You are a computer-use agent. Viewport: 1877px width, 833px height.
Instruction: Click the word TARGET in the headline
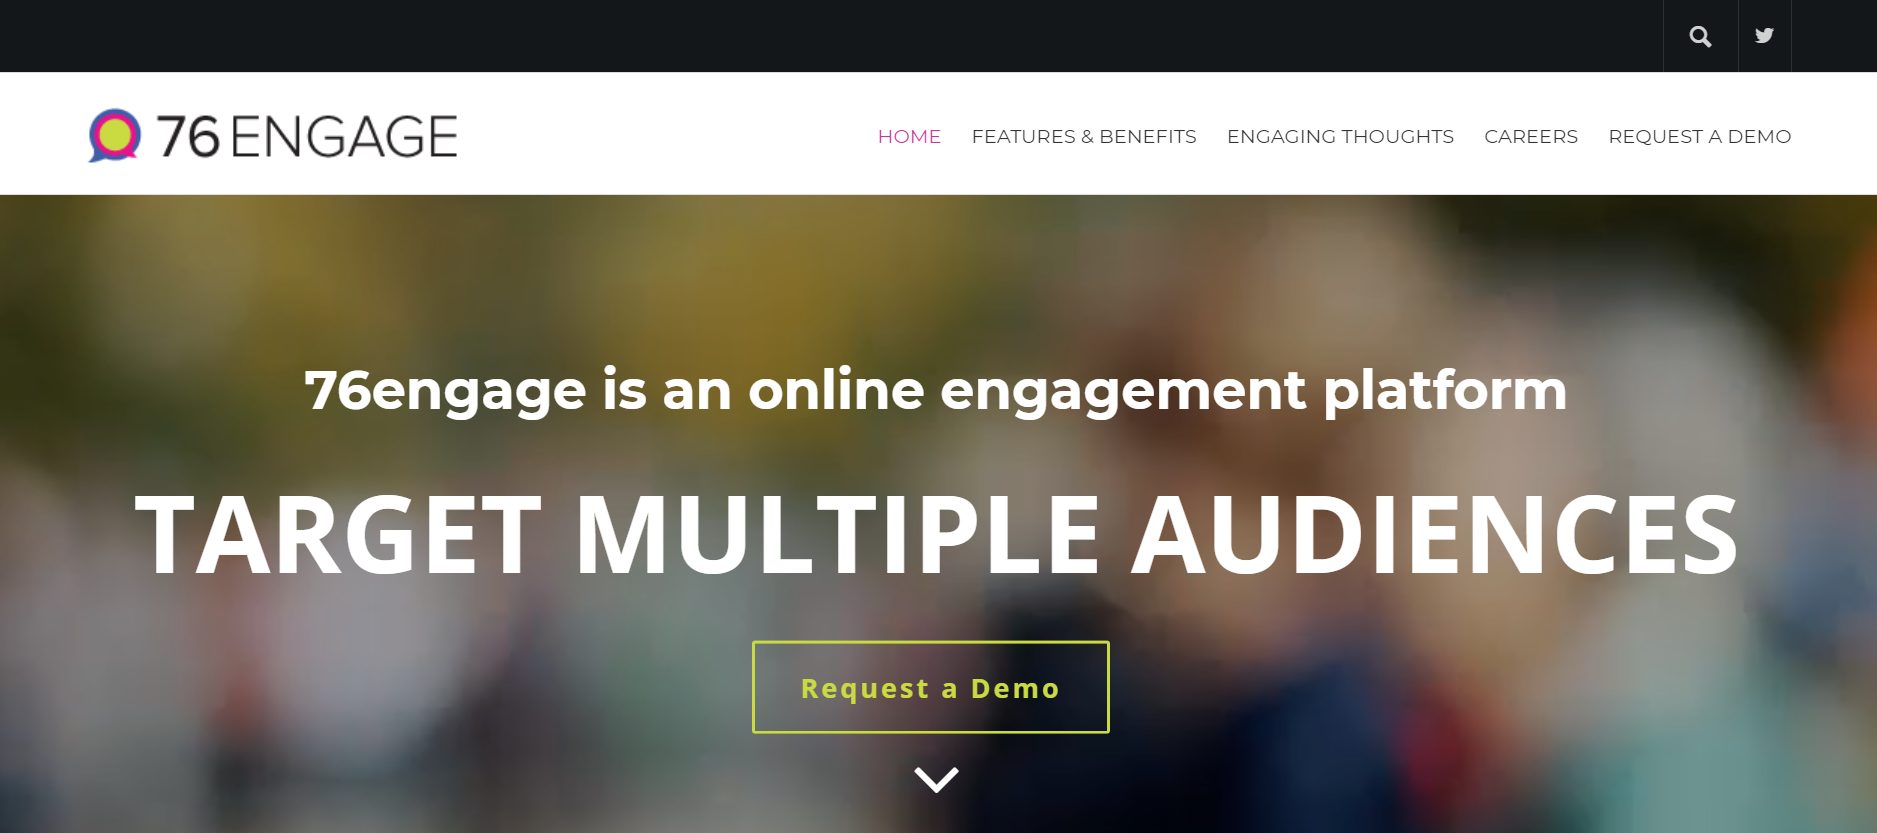(x=338, y=534)
